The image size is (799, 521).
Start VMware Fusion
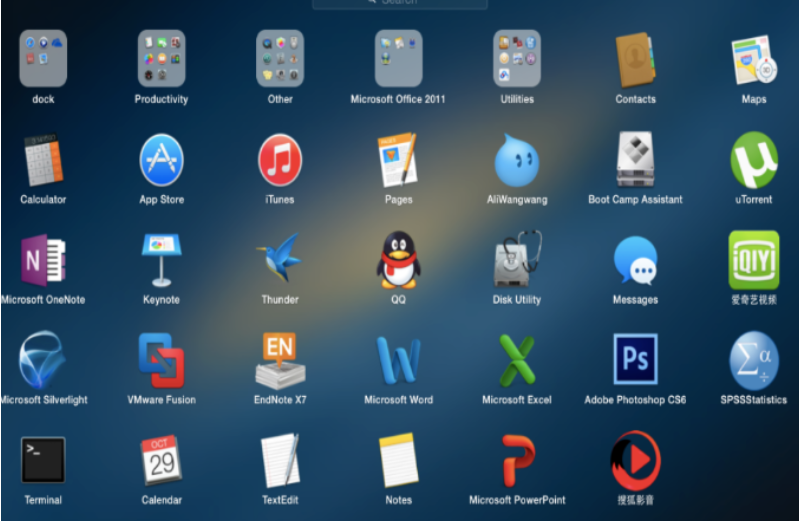(161, 360)
